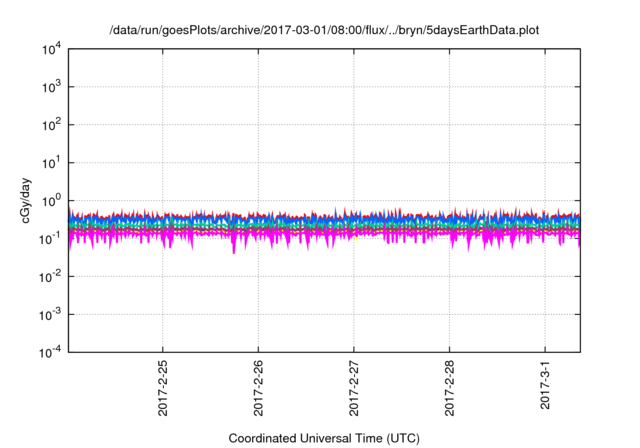This screenshot has height=448, width=640.
Task: Click the 10^1 y-axis tick label
Action: click(x=51, y=163)
